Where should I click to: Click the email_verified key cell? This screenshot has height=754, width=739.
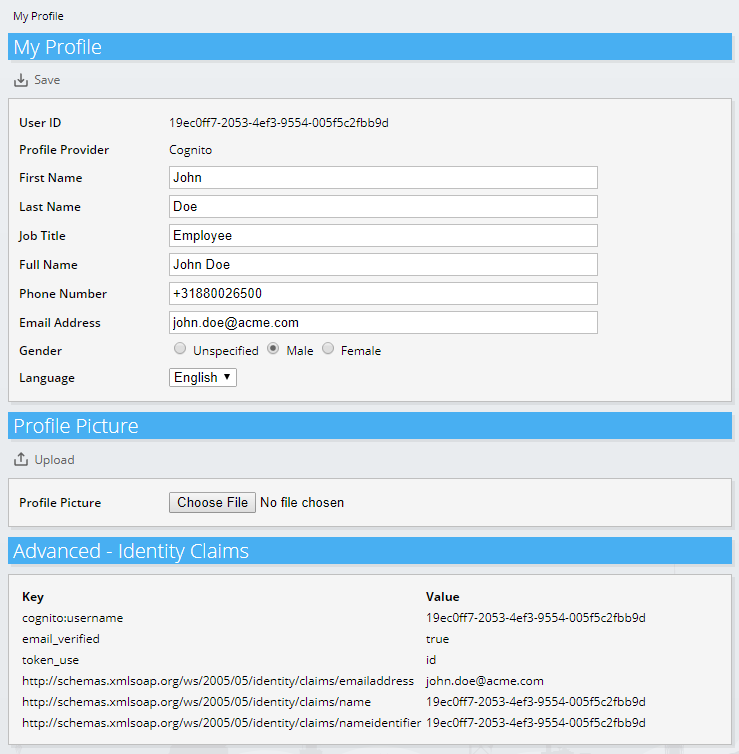coord(61,639)
